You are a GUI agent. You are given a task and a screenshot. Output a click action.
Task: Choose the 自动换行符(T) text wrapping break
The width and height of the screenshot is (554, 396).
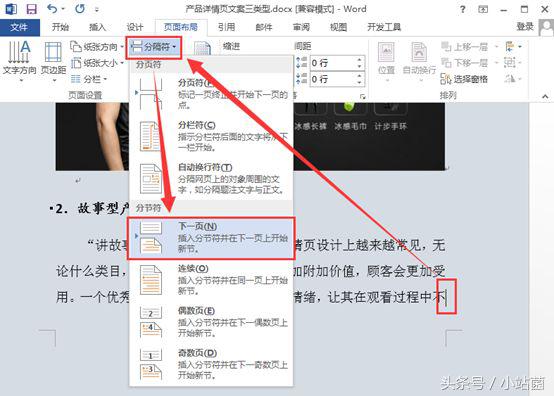(211, 178)
